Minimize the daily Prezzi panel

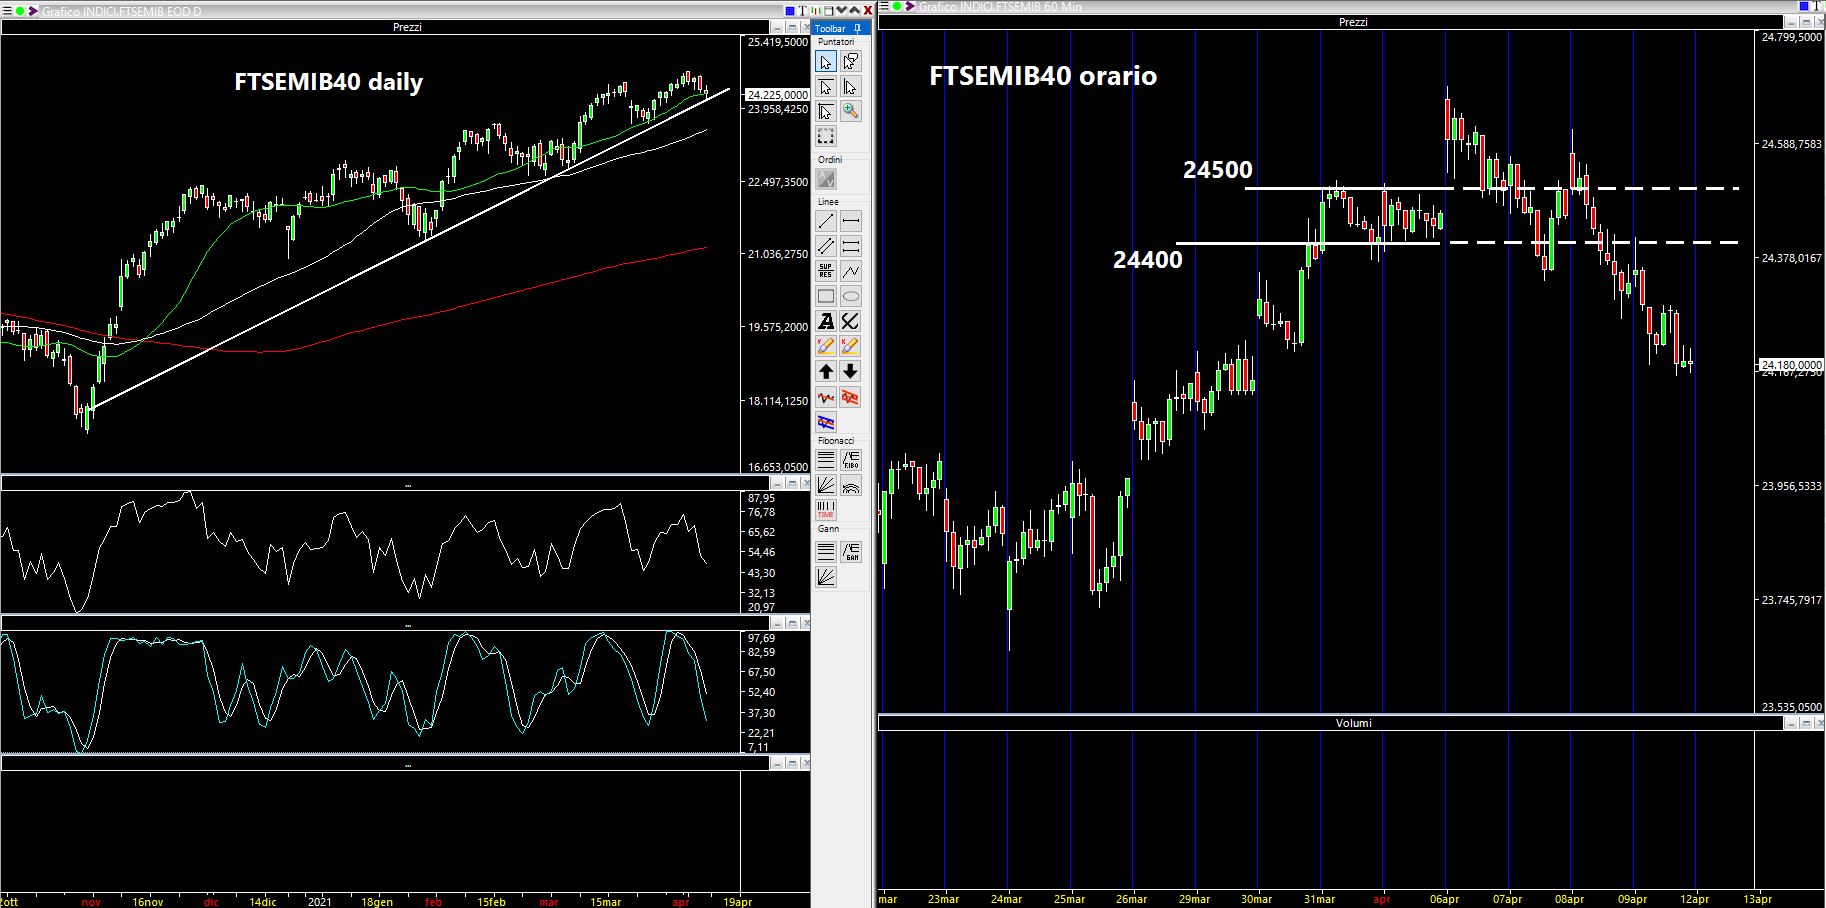pyautogui.click(x=779, y=27)
